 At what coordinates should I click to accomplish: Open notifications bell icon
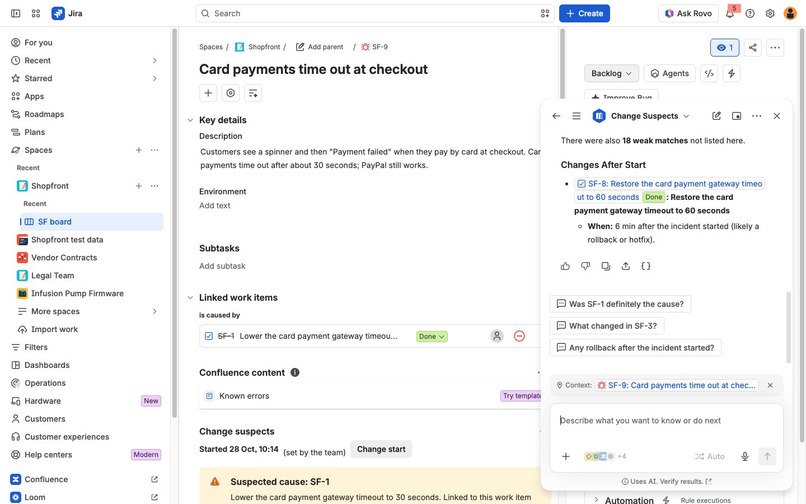click(730, 13)
